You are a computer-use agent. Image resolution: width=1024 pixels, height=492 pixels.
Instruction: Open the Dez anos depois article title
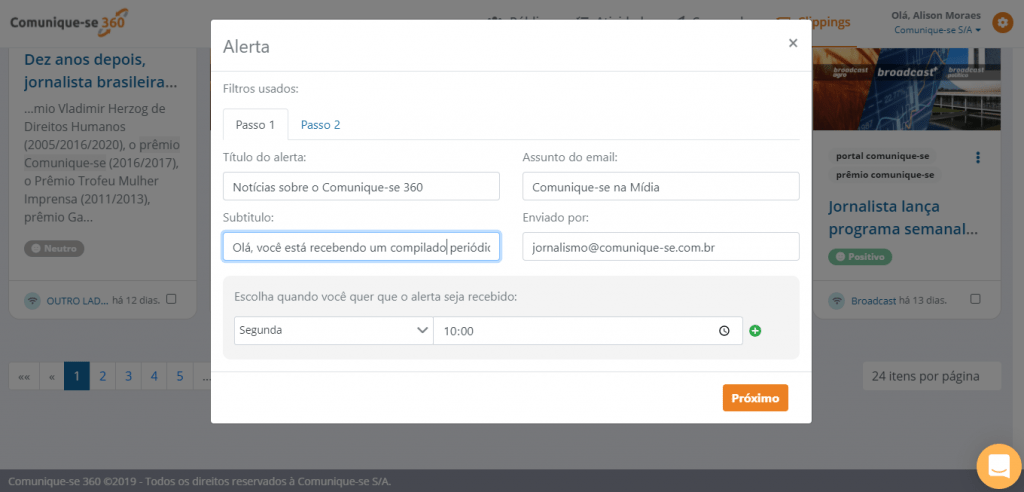pyautogui.click(x=101, y=72)
